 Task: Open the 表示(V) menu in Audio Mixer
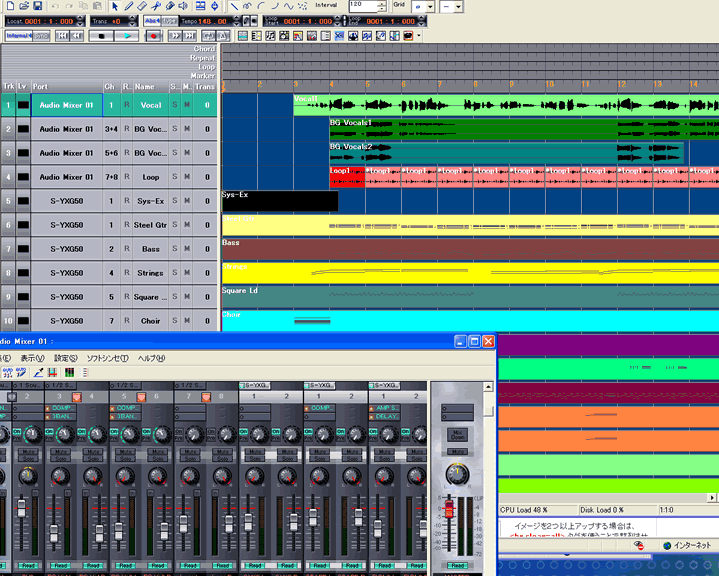tap(33, 358)
